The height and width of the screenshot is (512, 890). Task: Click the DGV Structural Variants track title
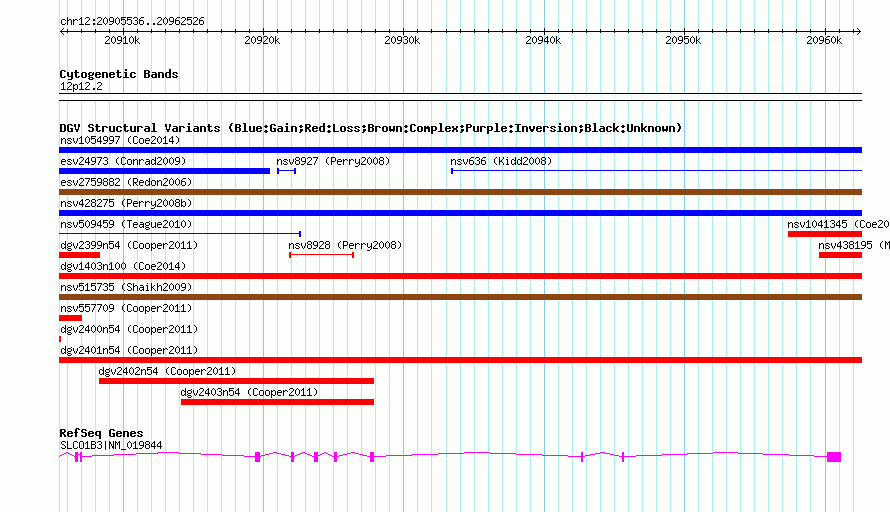click(x=370, y=128)
